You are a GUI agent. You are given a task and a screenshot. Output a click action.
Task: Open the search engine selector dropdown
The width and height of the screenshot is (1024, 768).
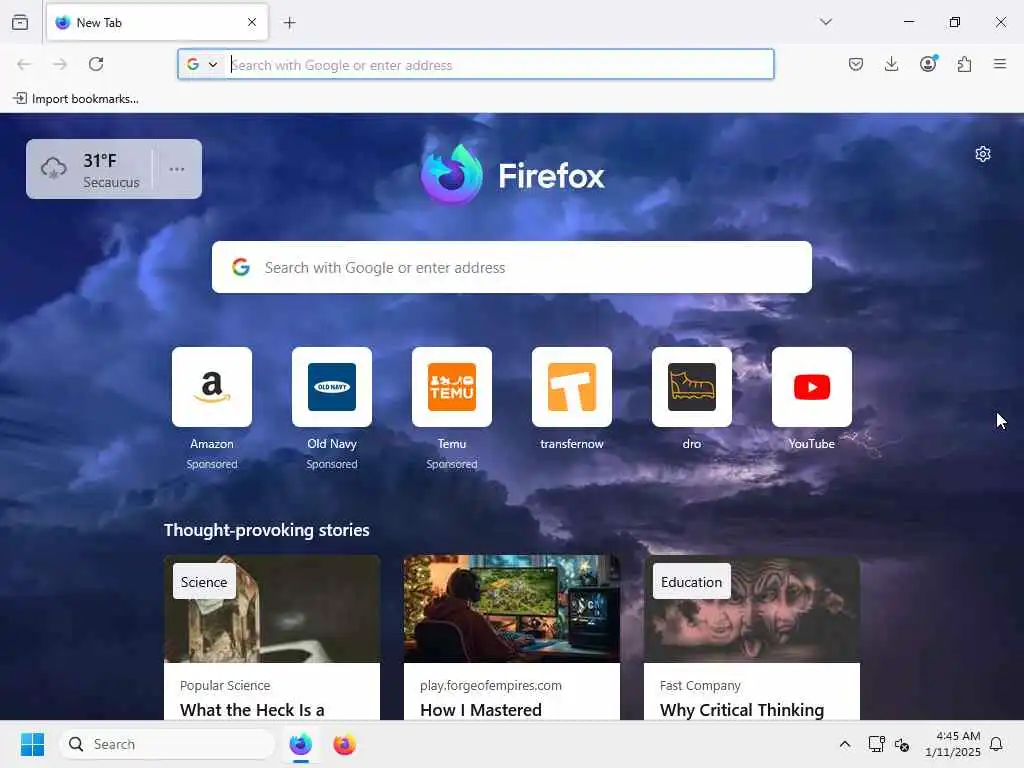[202, 65]
